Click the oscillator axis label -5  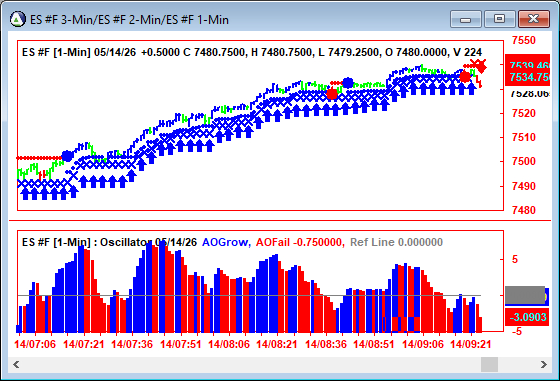tap(516, 331)
